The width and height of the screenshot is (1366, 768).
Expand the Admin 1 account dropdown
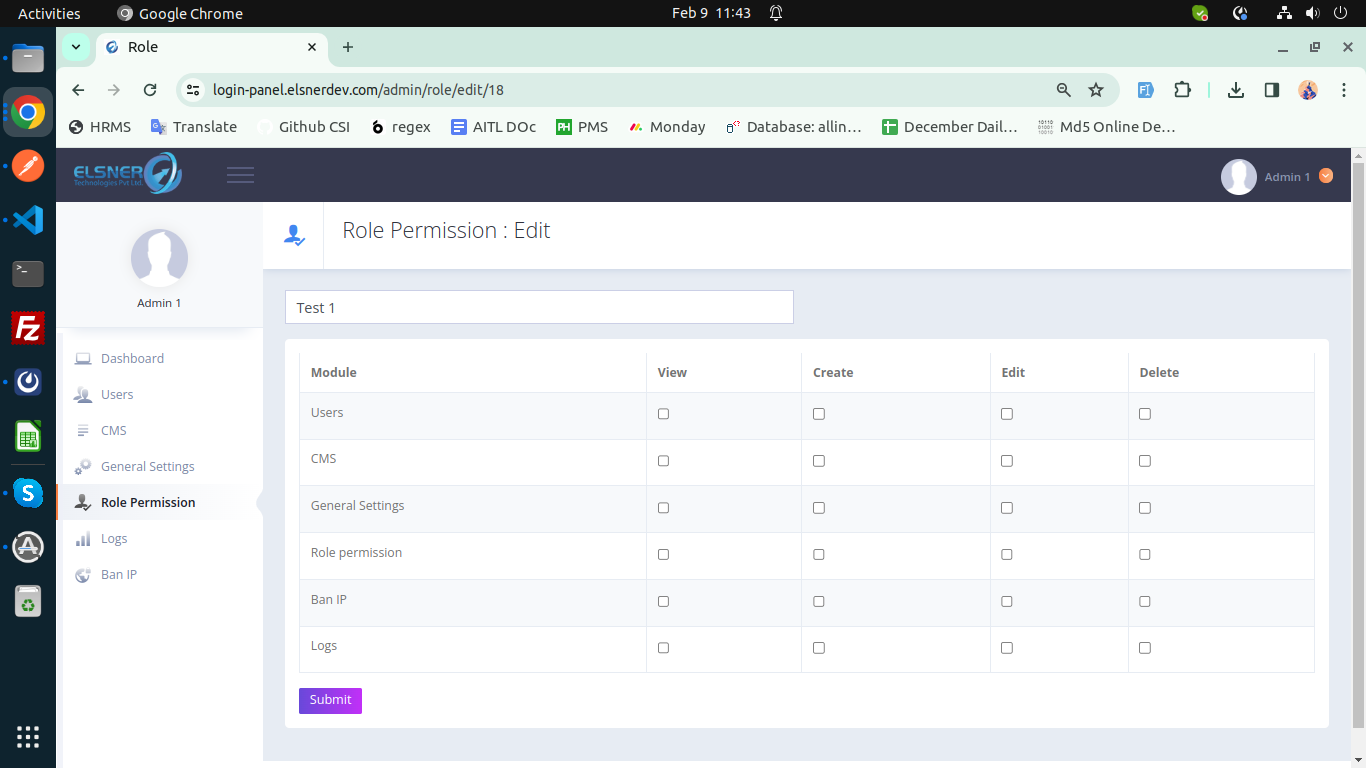[x=1325, y=175]
